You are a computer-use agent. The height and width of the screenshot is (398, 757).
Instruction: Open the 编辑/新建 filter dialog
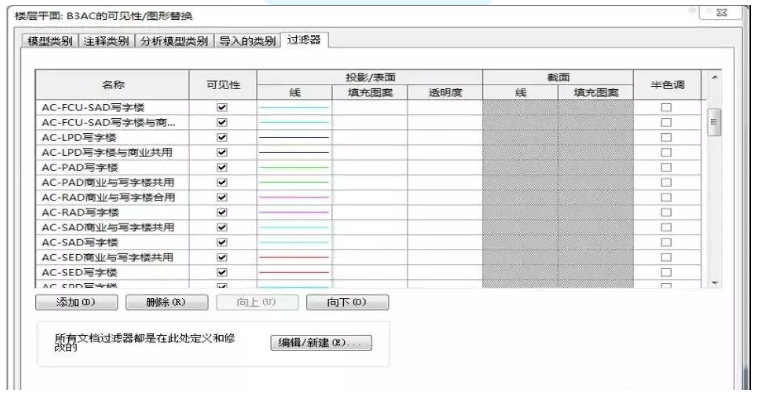[321, 342]
